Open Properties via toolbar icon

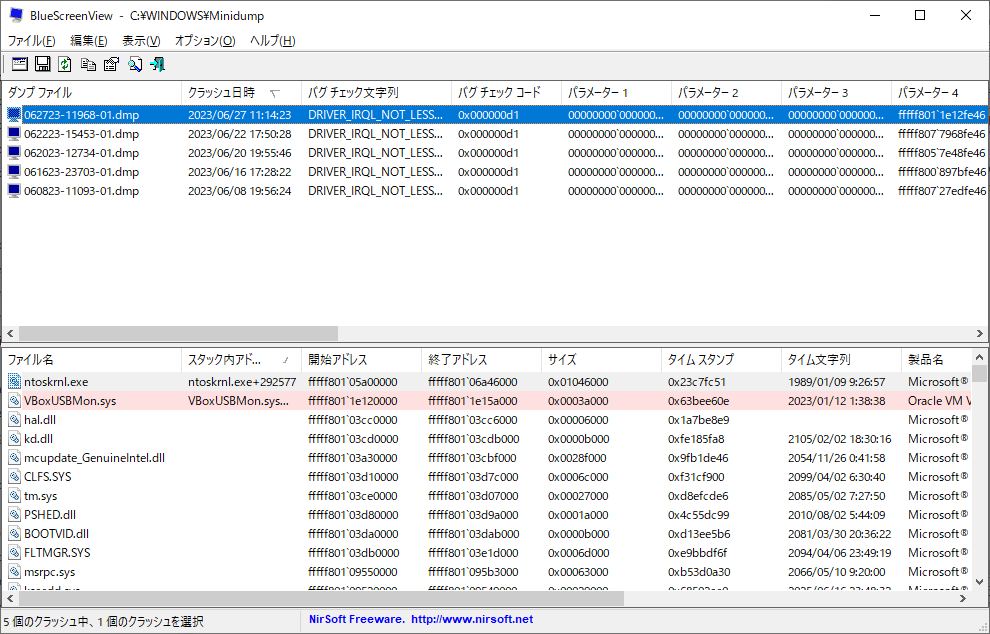pyautogui.click(x=111, y=64)
